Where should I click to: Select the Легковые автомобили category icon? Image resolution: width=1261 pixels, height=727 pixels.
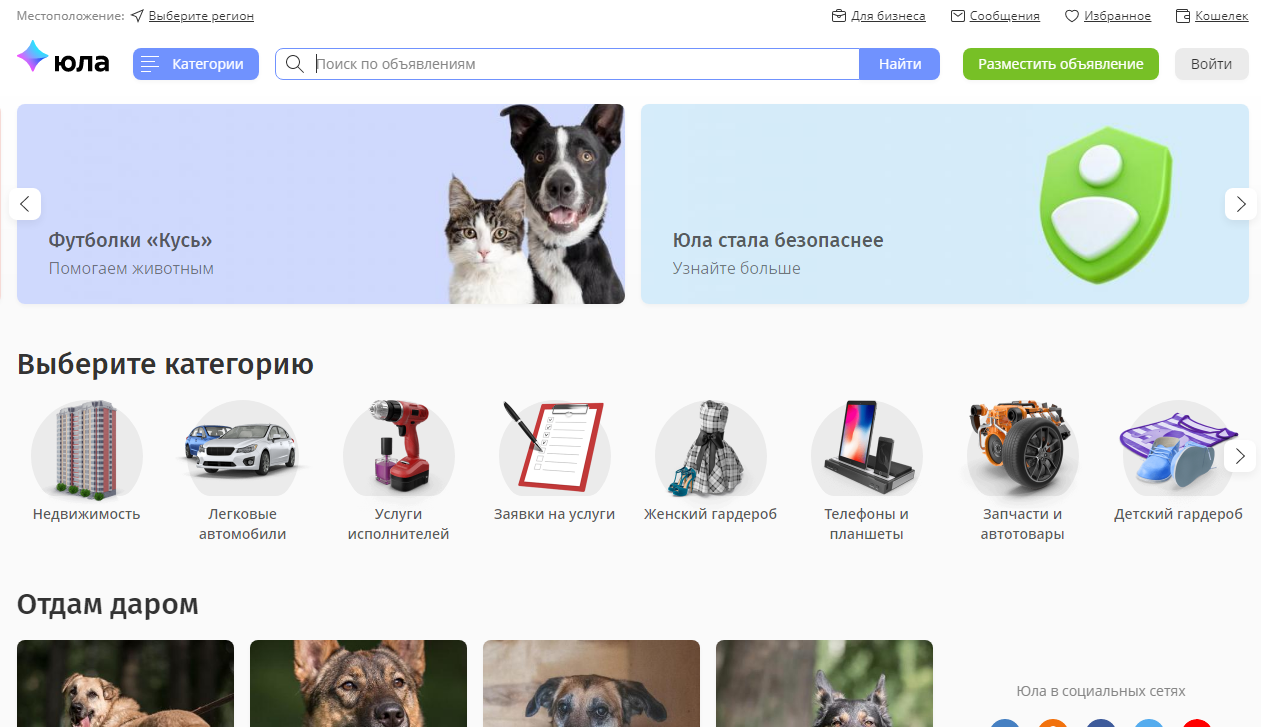243,448
